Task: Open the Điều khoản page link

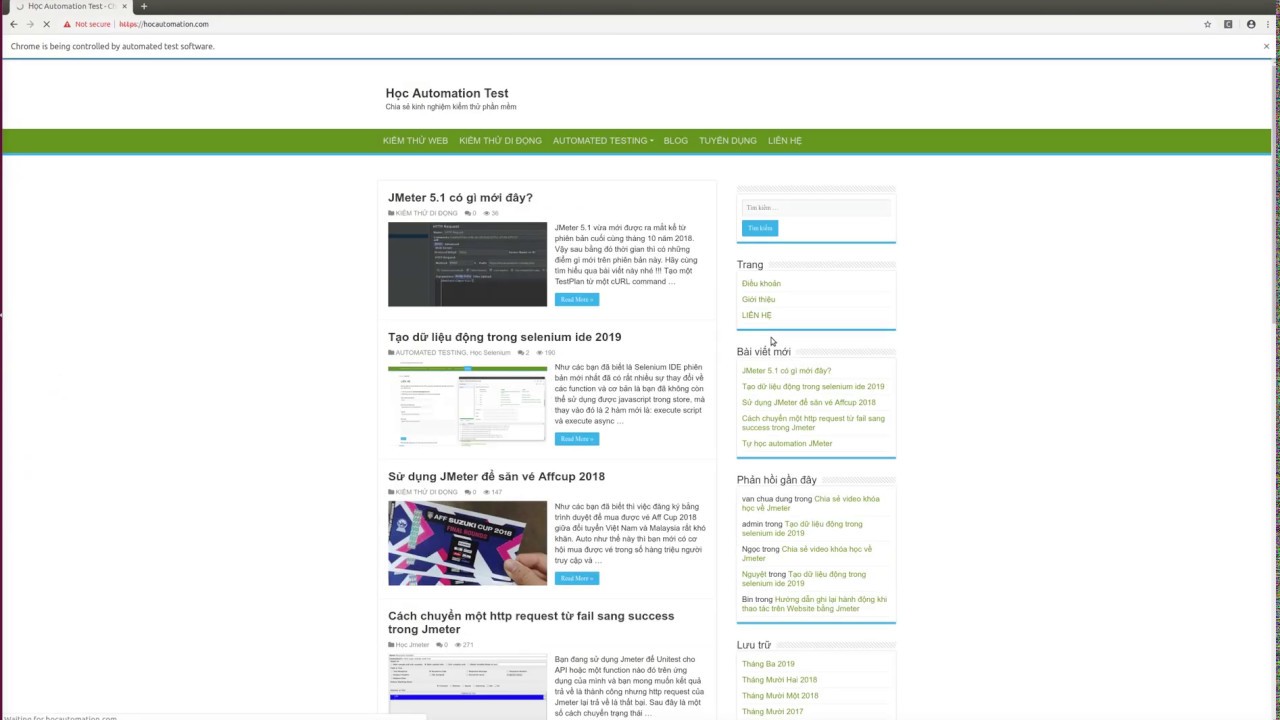Action: [x=761, y=284]
